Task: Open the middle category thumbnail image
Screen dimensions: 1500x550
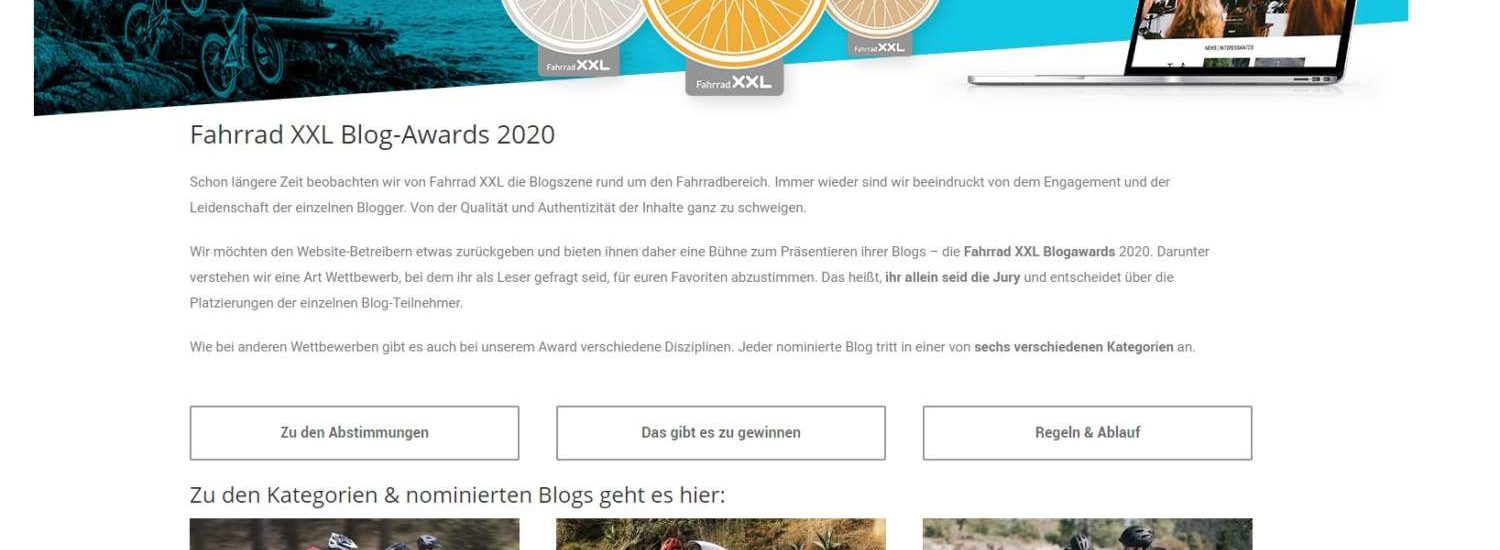Action: (x=721, y=534)
